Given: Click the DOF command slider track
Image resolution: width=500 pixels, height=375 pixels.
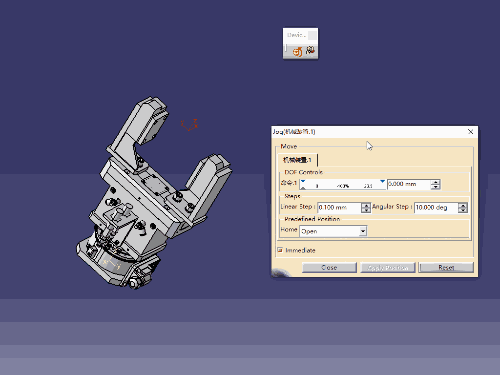Looking at the screenshot, I should point(343,184).
